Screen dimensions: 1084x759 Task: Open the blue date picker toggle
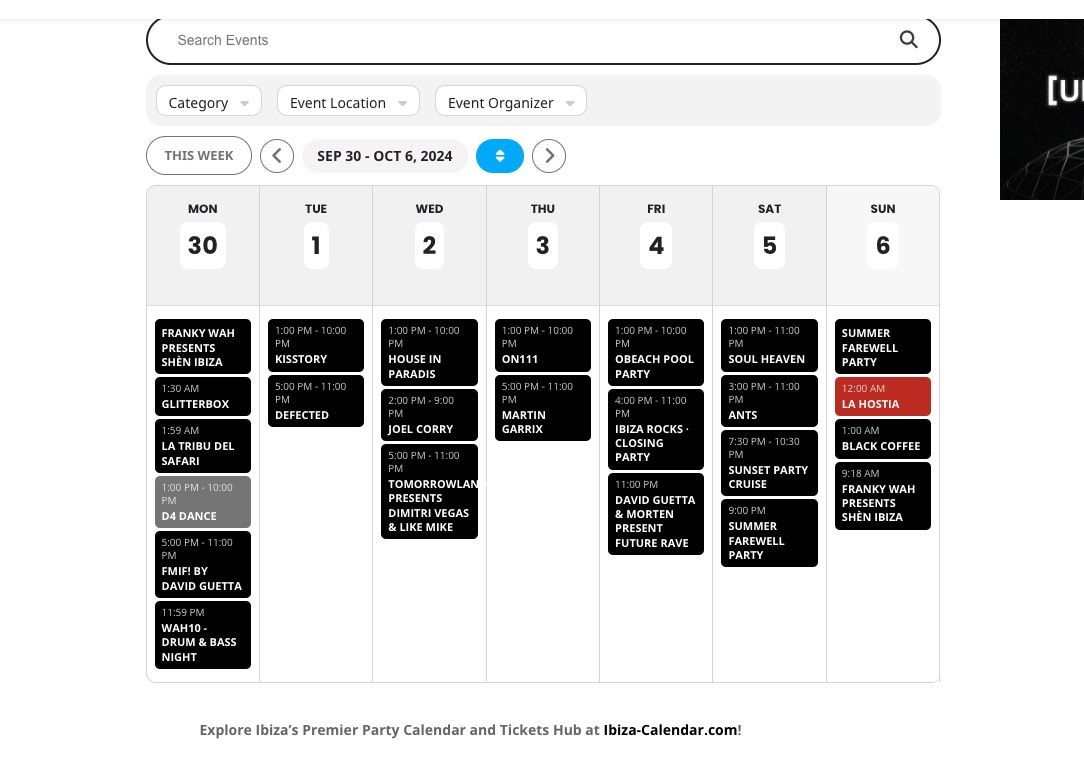coord(500,156)
